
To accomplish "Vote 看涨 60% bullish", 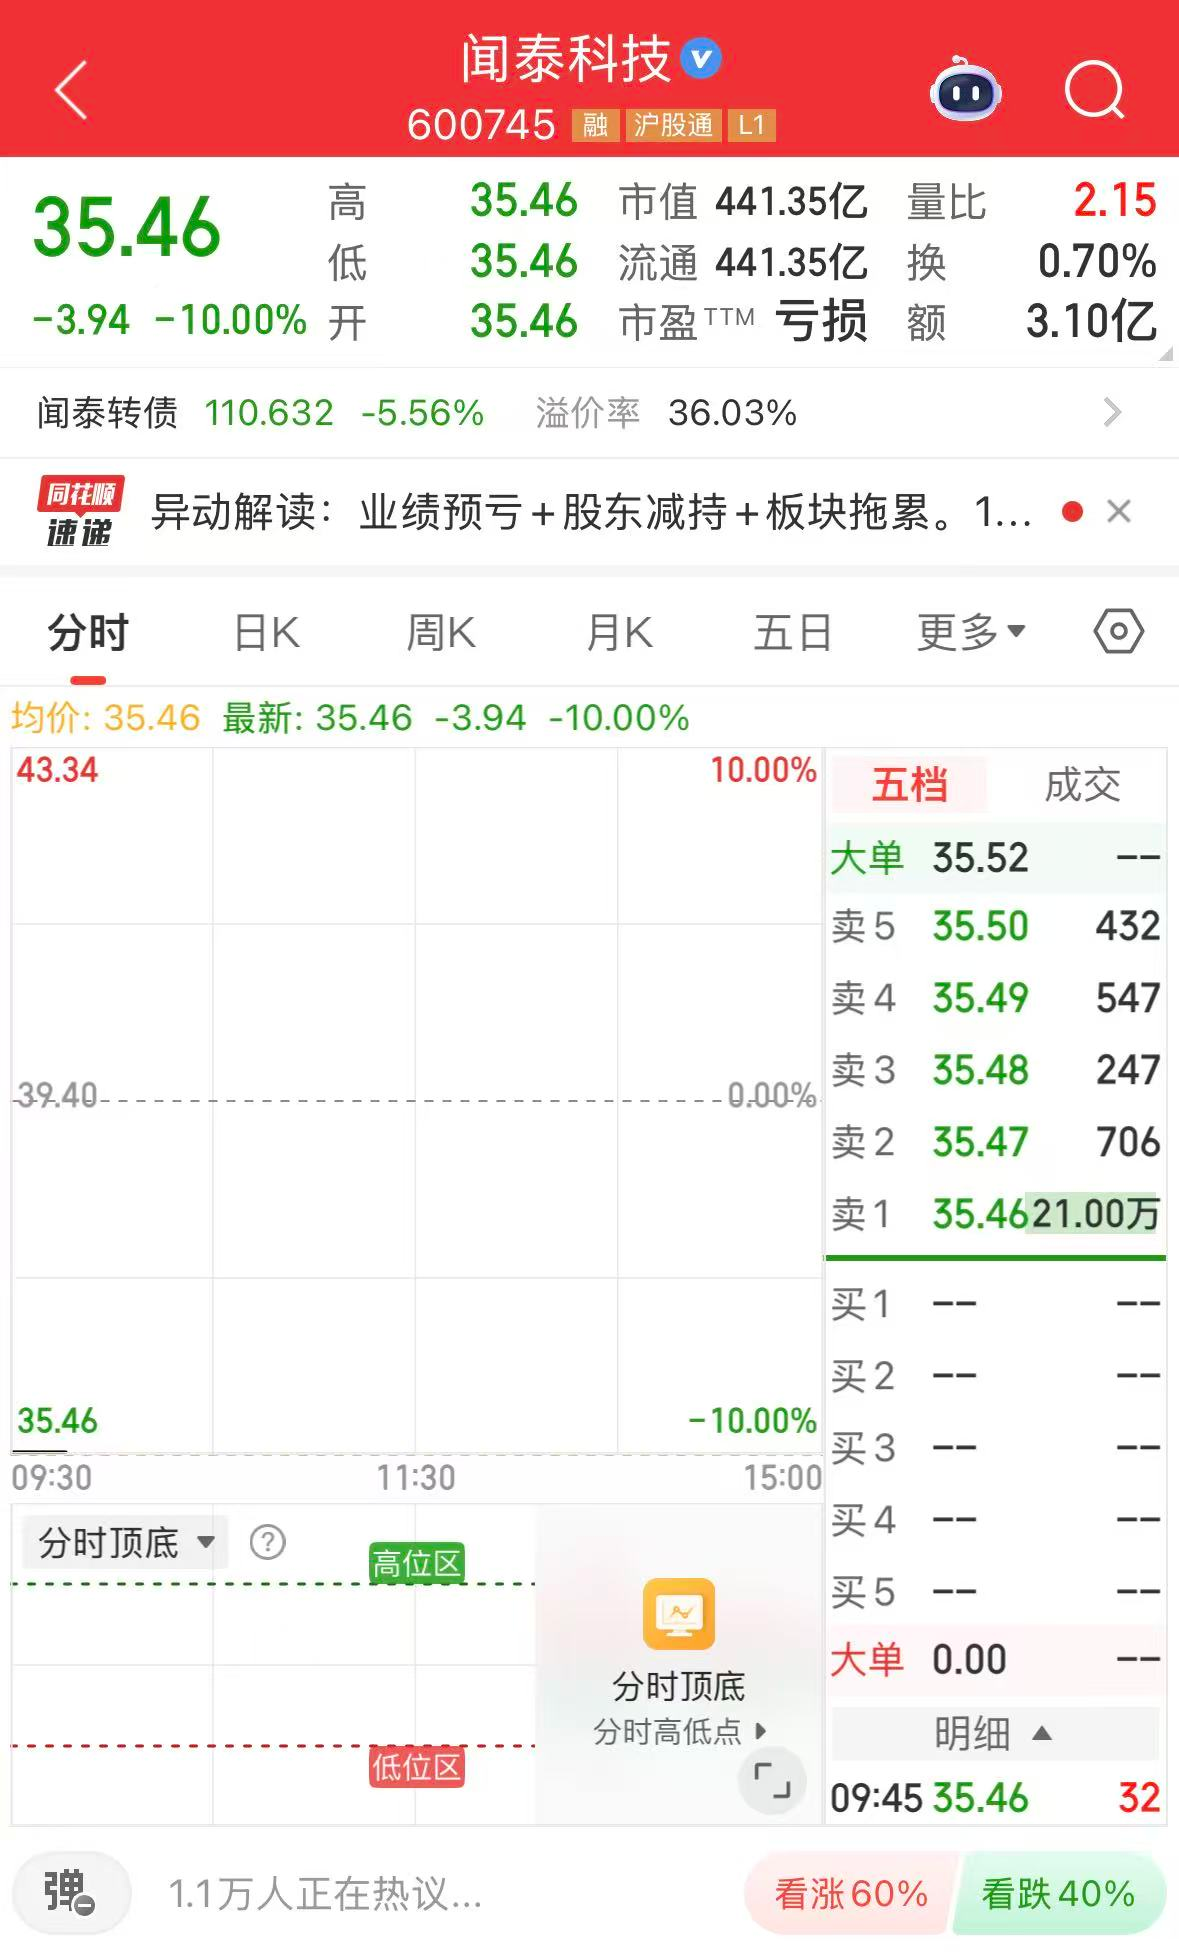I will tap(851, 1893).
